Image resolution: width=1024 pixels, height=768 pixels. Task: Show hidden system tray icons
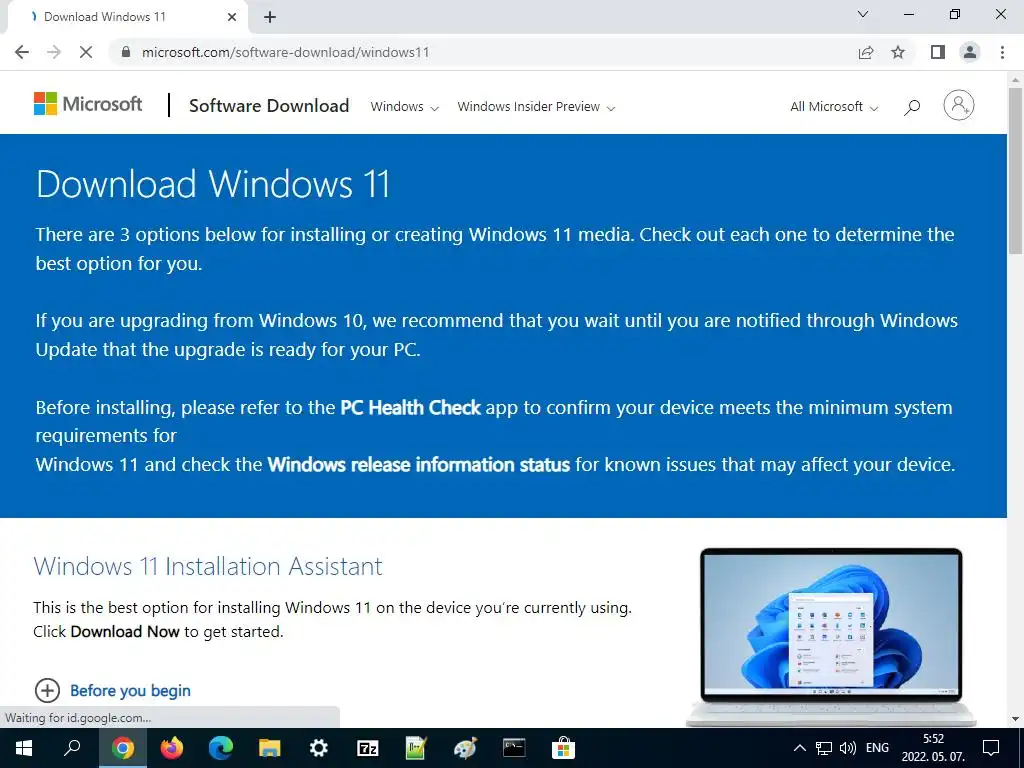(799, 748)
